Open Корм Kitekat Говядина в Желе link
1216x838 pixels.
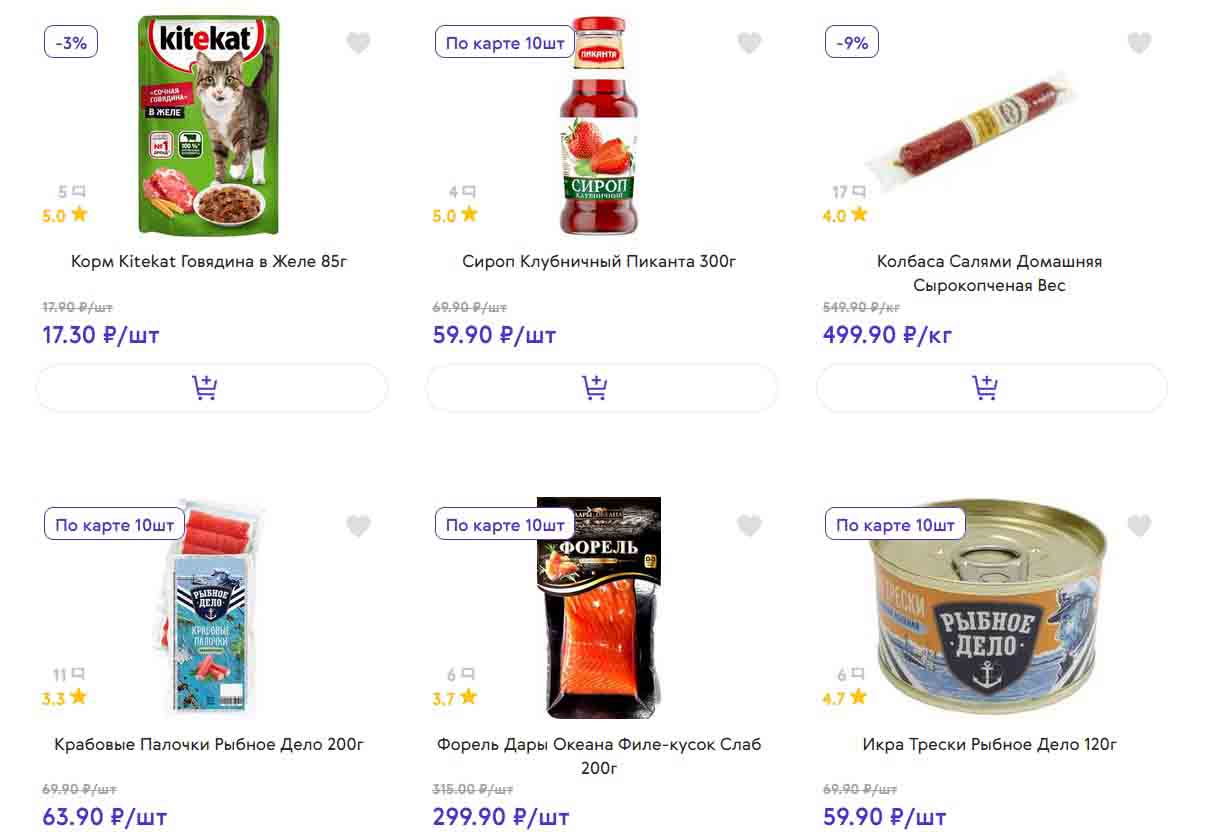pos(209,262)
